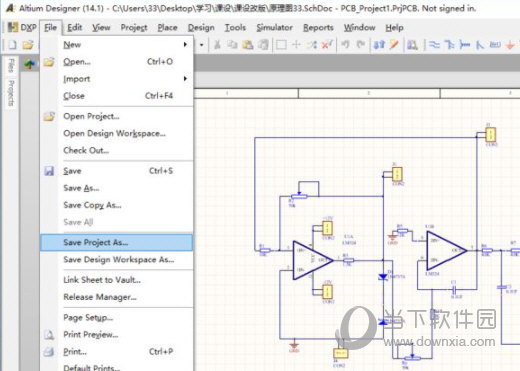Click the Paste toolbar icon
The width and height of the screenshot is (520, 371).
coord(248,45)
